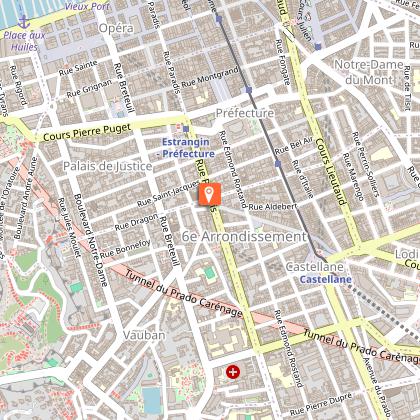This screenshot has height=420, width=420.
Task: Select the blue stop icon near Cours Julien
Action: tap(318, 47)
